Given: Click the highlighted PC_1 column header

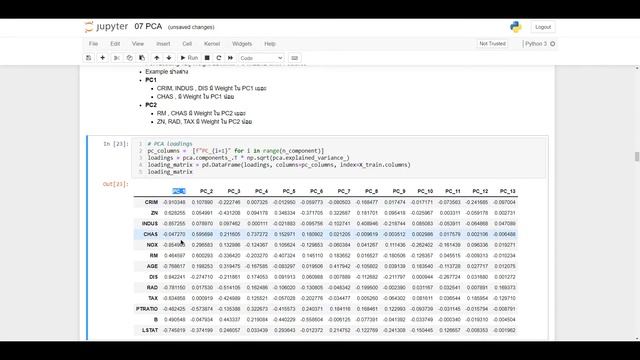Looking at the screenshot, I should (x=179, y=191).
